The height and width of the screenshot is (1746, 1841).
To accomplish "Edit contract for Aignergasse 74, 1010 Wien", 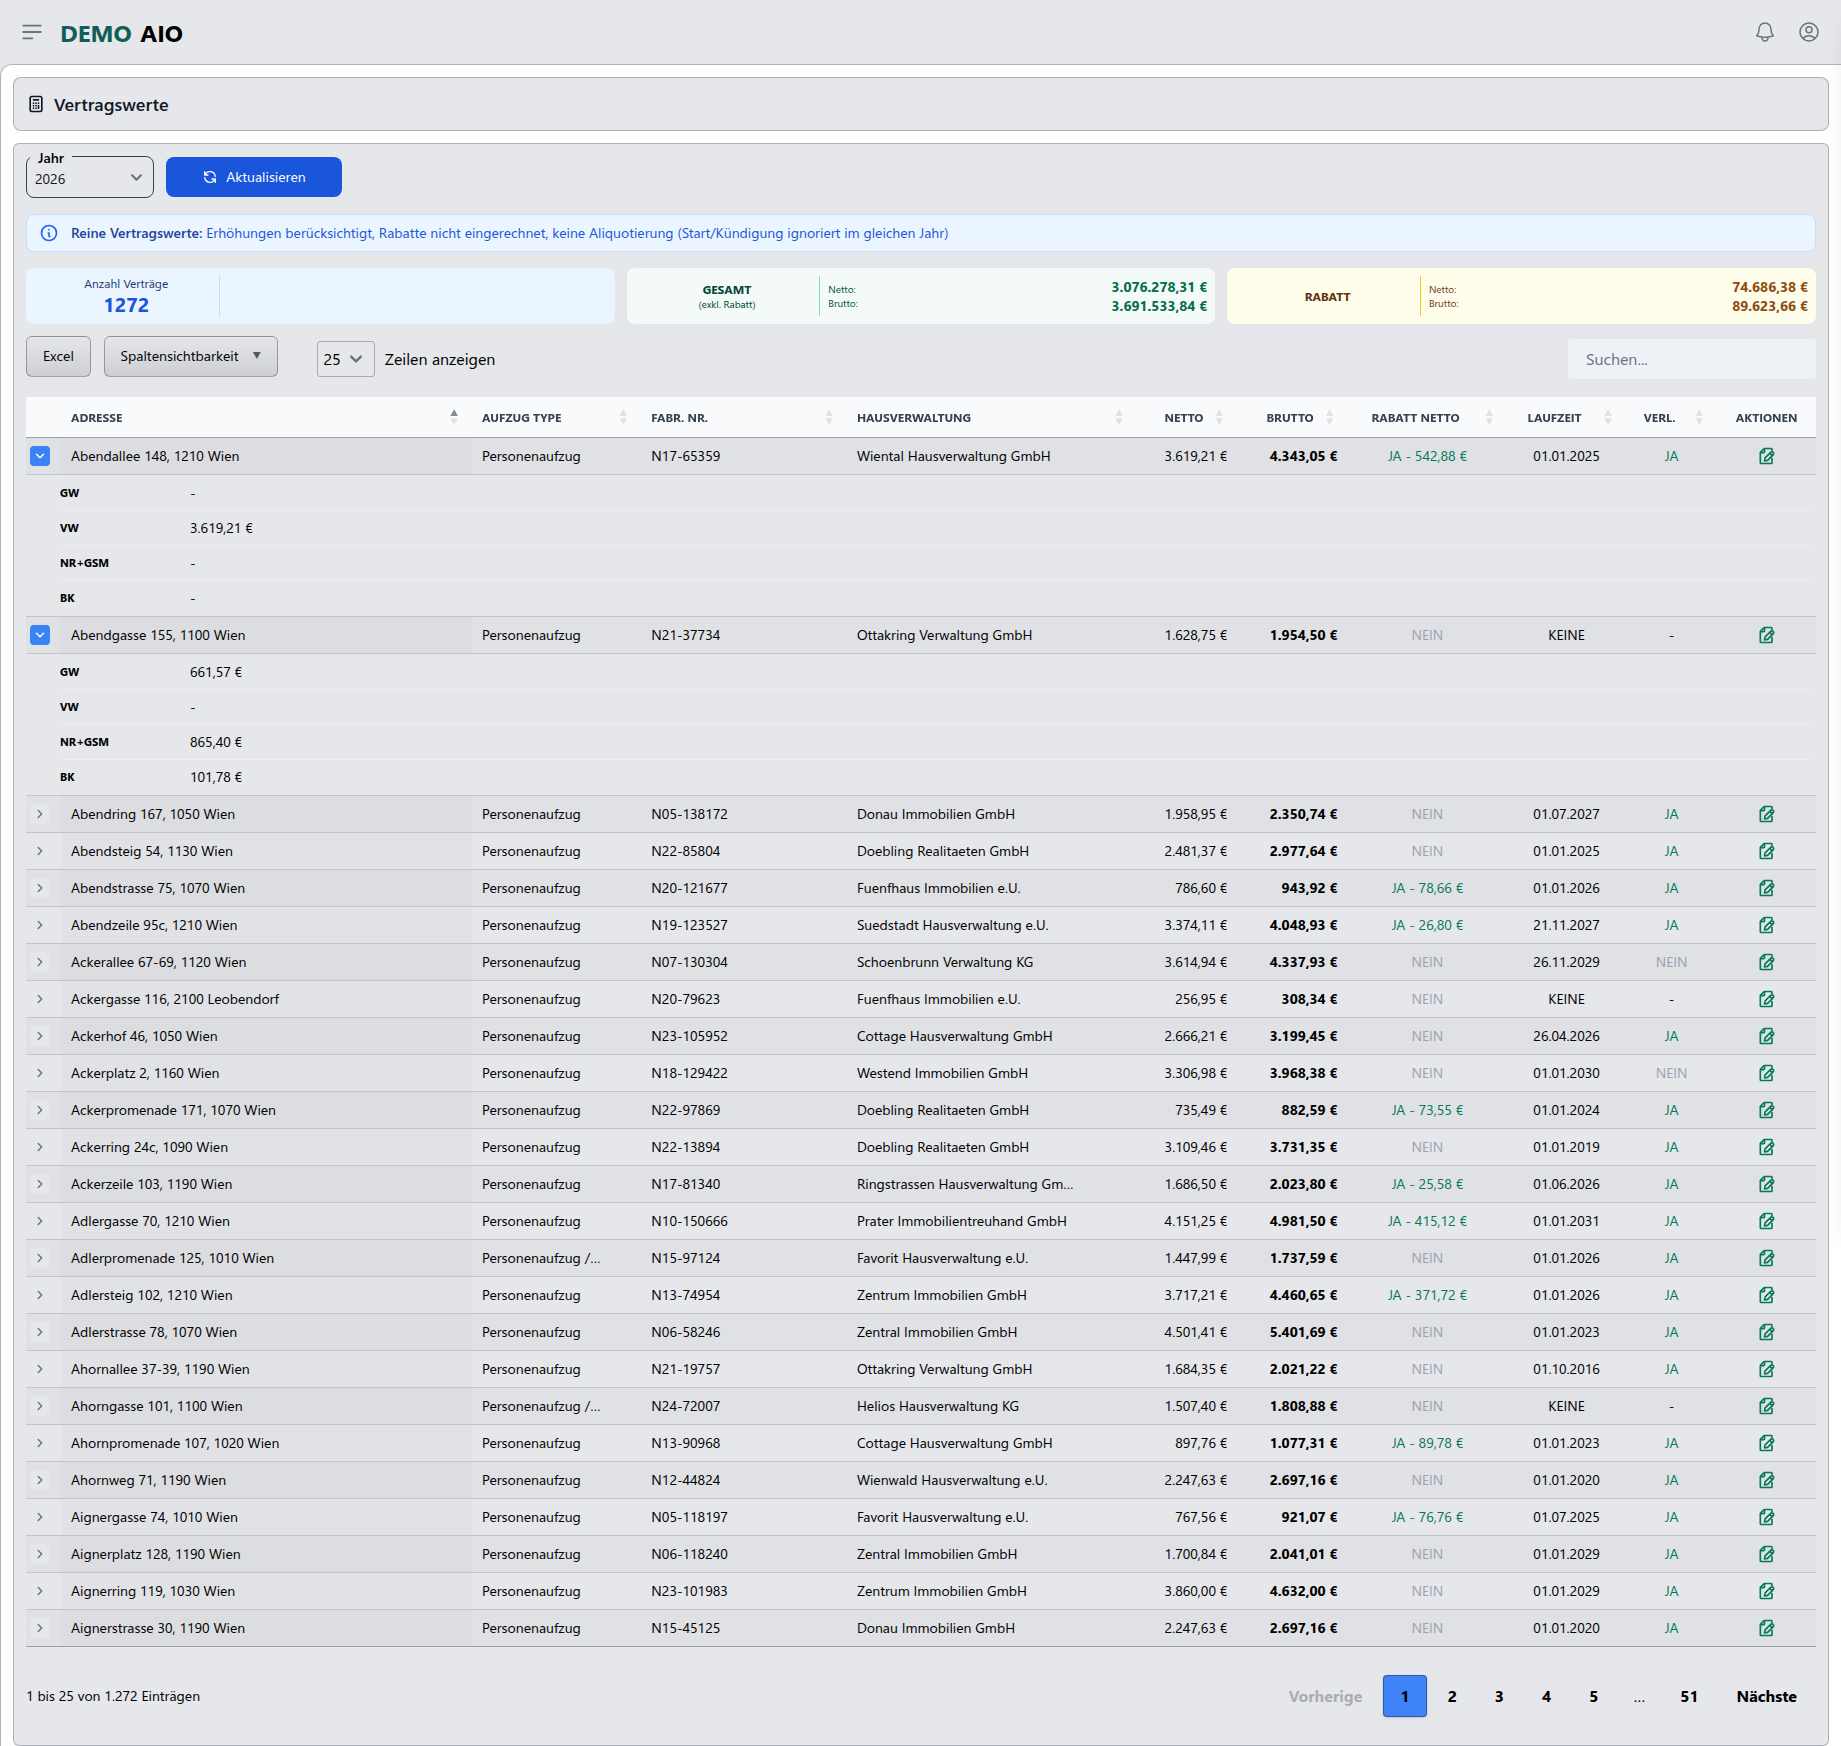I will click(x=1767, y=1517).
